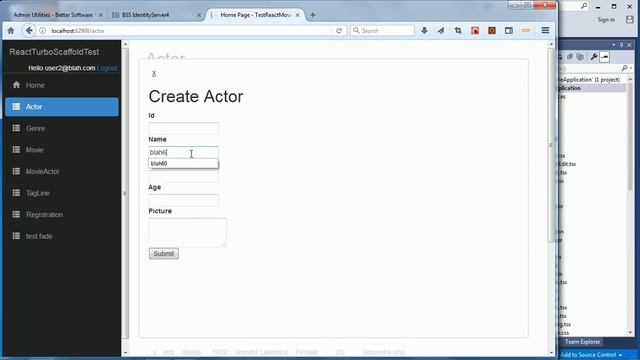Open the site information icon in address bar
This screenshot has height=360, width=640.
[x=42, y=31]
